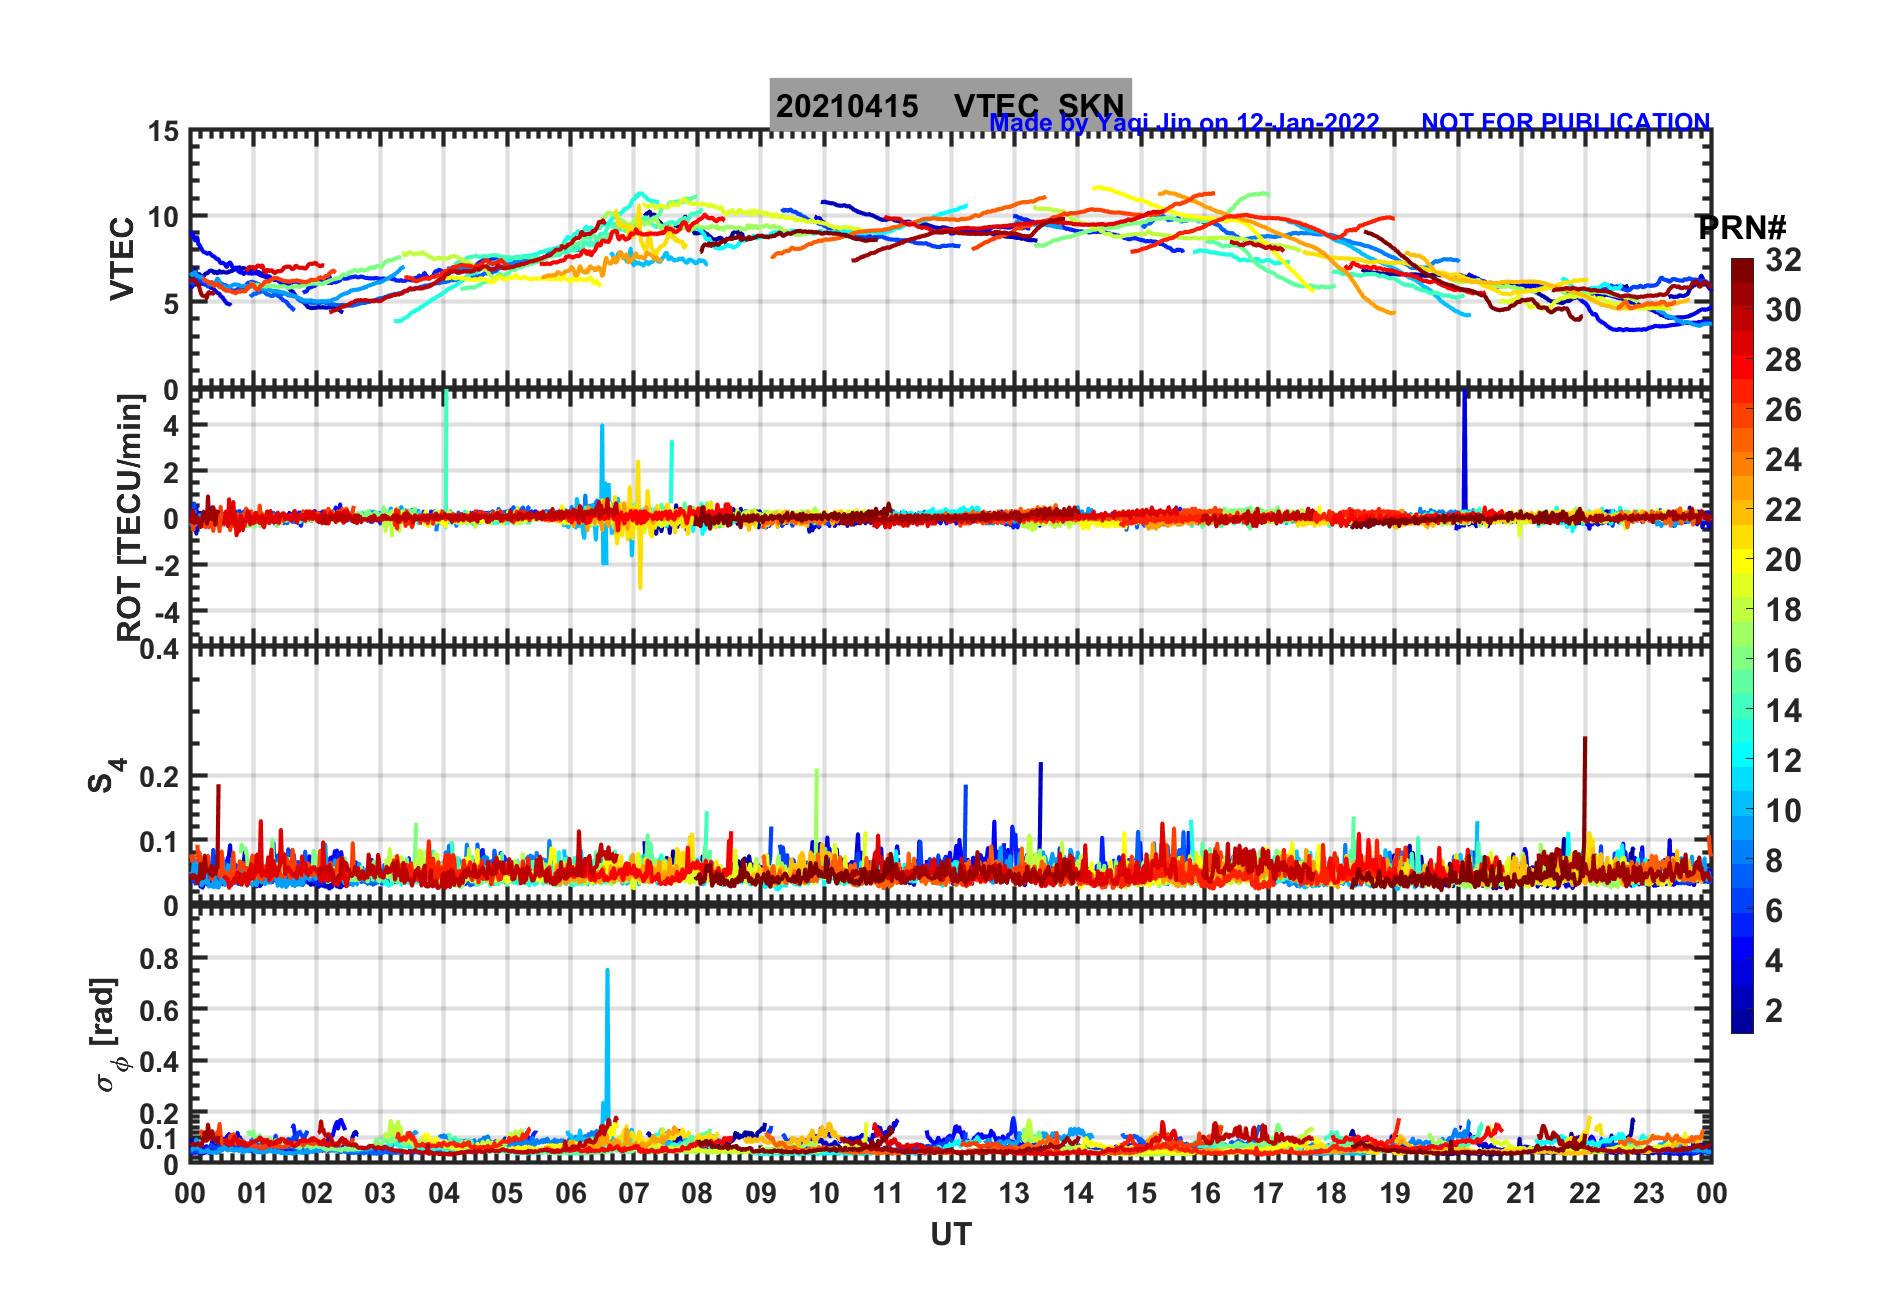
Task: Select the colorbar tick label 2
Action: coord(1774,1010)
